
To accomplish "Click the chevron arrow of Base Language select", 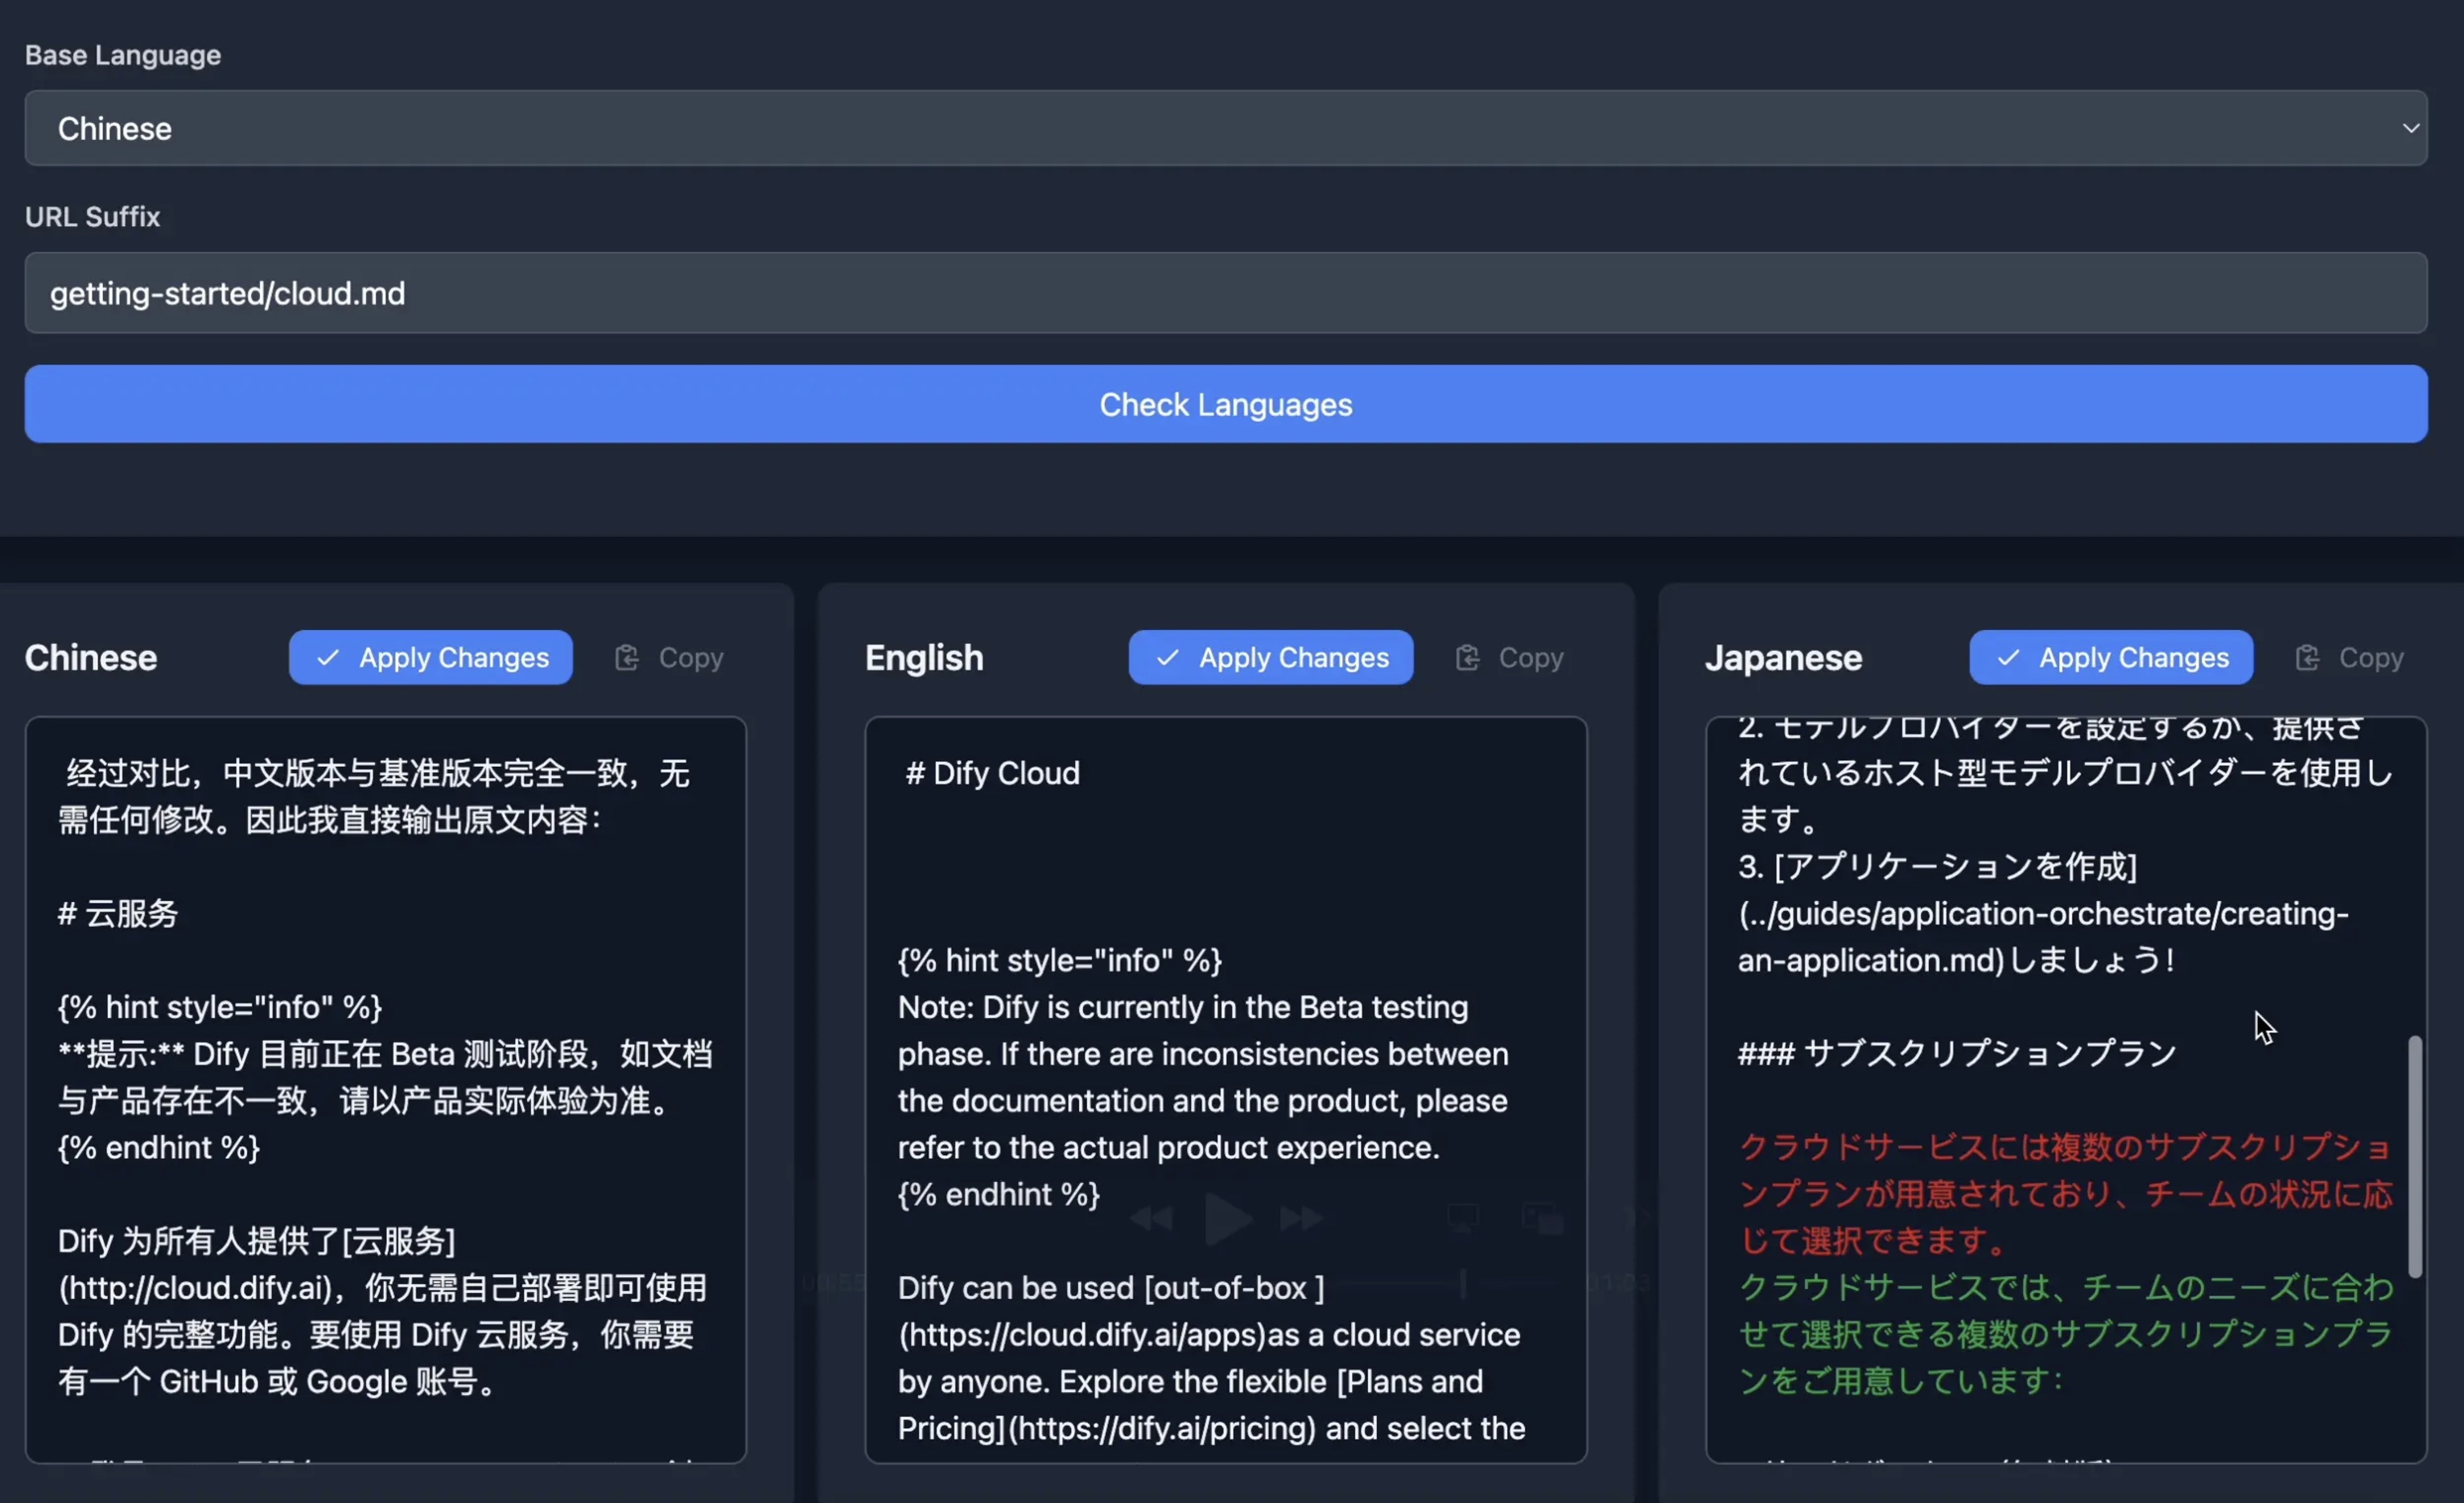I will (2411, 128).
